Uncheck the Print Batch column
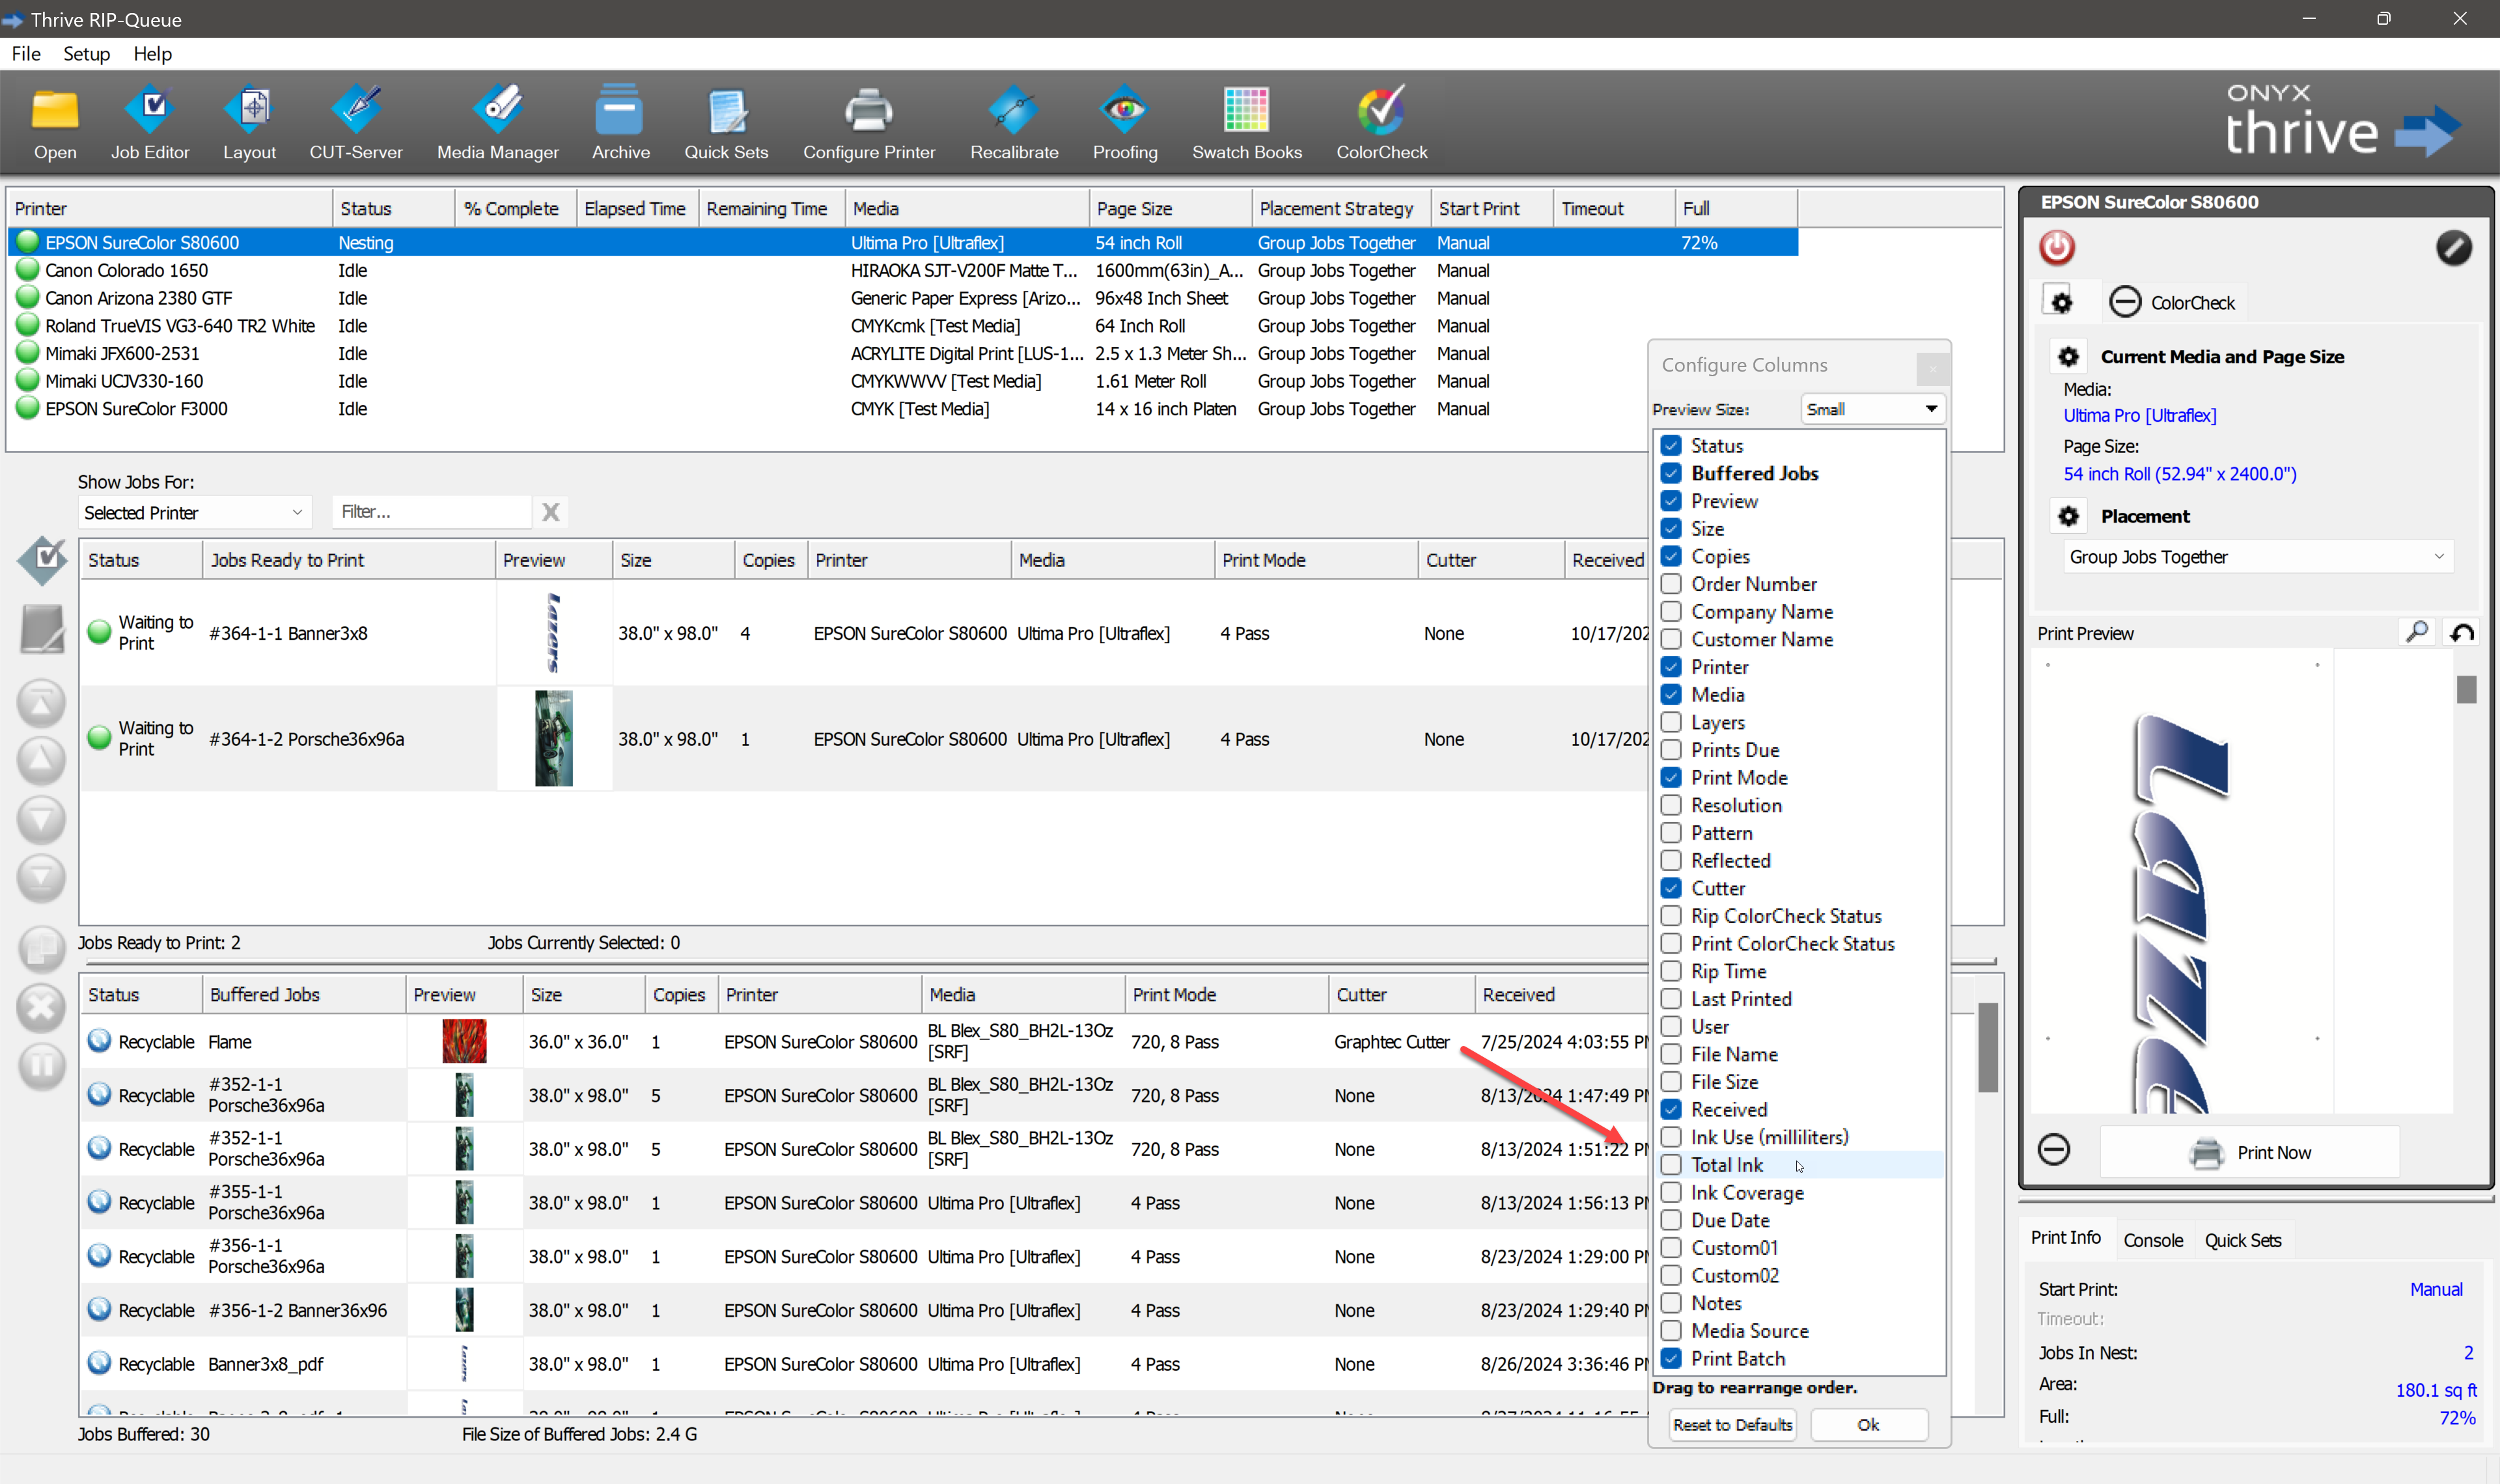2500x1484 pixels. [x=1671, y=1359]
